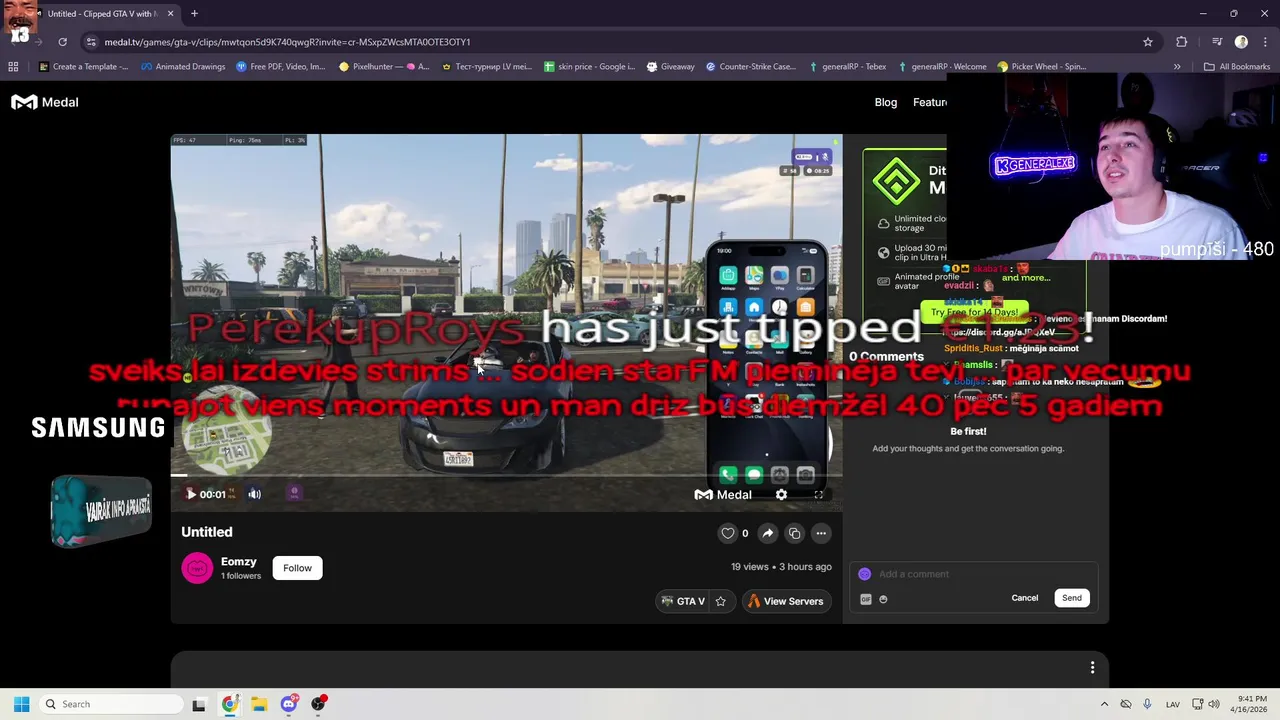Open Chrome from the taskbar
This screenshot has height=720, width=1280.
[229, 704]
